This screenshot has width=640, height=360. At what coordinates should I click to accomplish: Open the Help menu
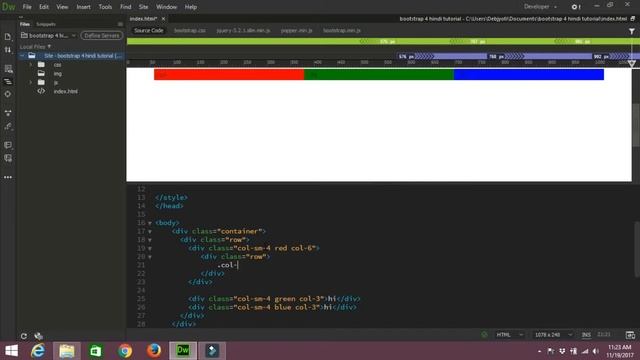click(x=191, y=7)
